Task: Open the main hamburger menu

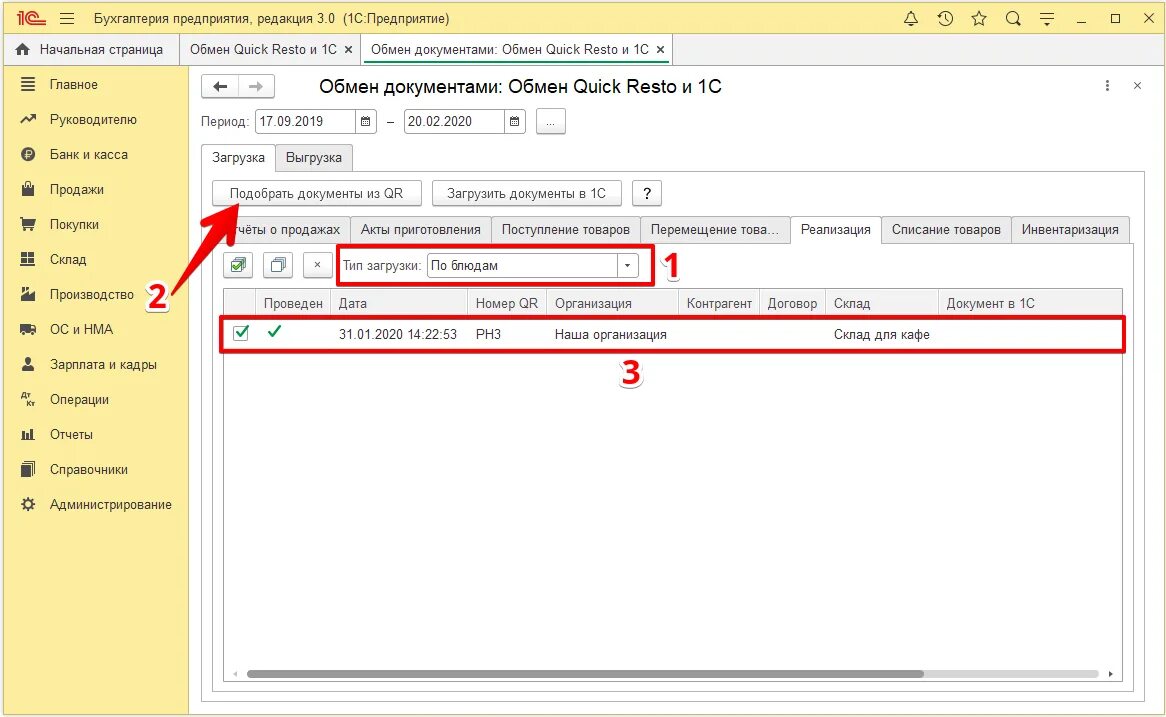Action: 67,19
